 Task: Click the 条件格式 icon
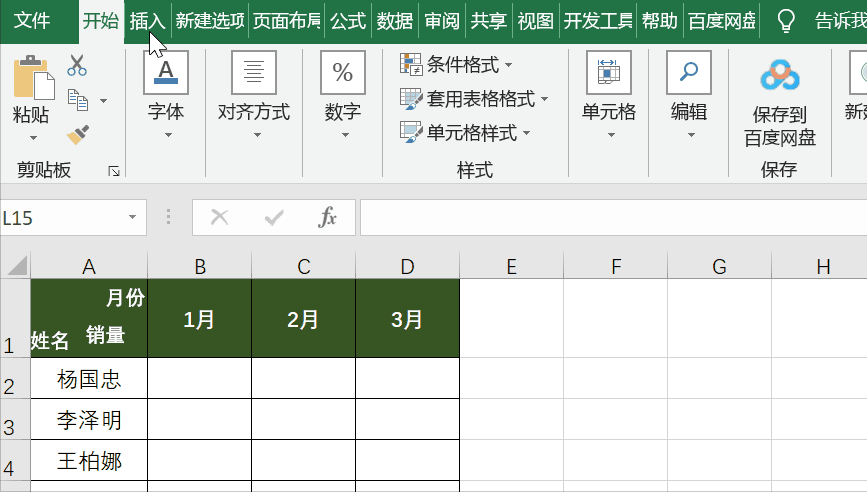[411, 64]
